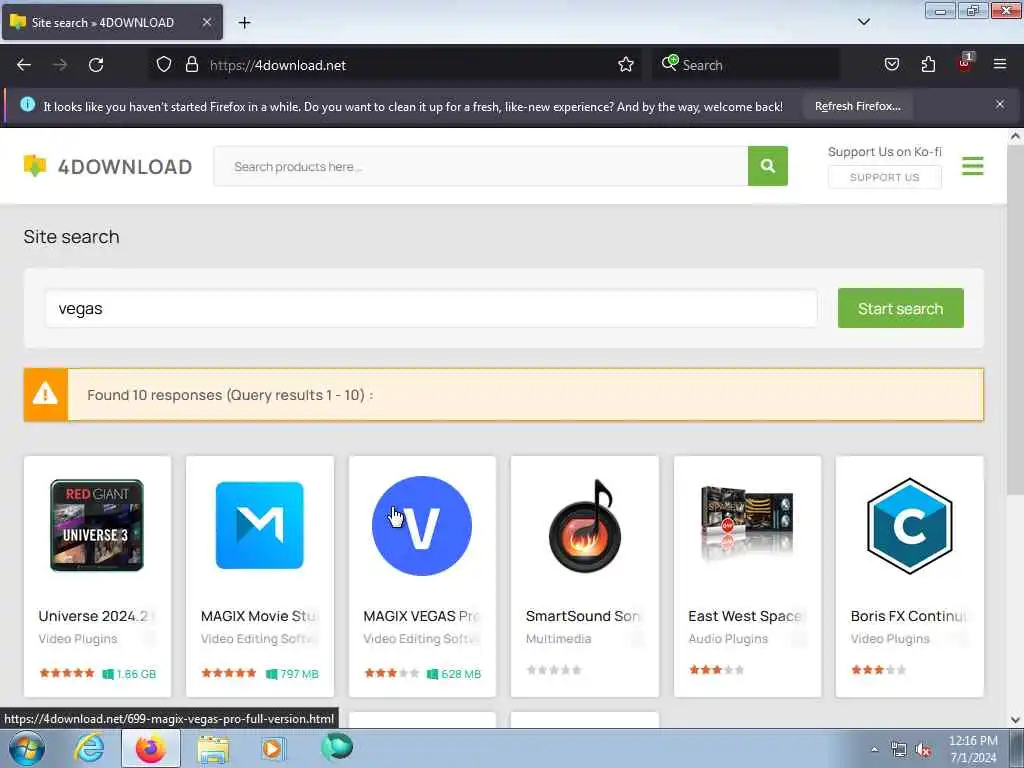Click the muted volume tray icon
The height and width of the screenshot is (768, 1024).
coord(923,750)
